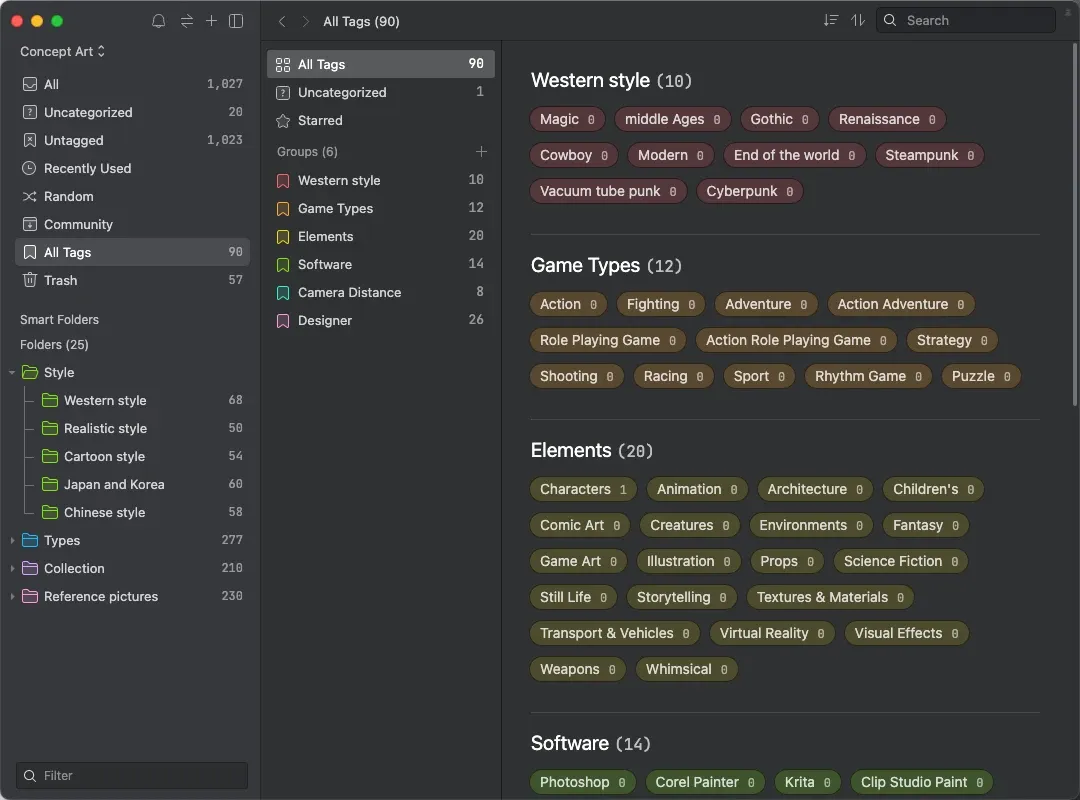Select Starred tags

pyautogui.click(x=381, y=121)
